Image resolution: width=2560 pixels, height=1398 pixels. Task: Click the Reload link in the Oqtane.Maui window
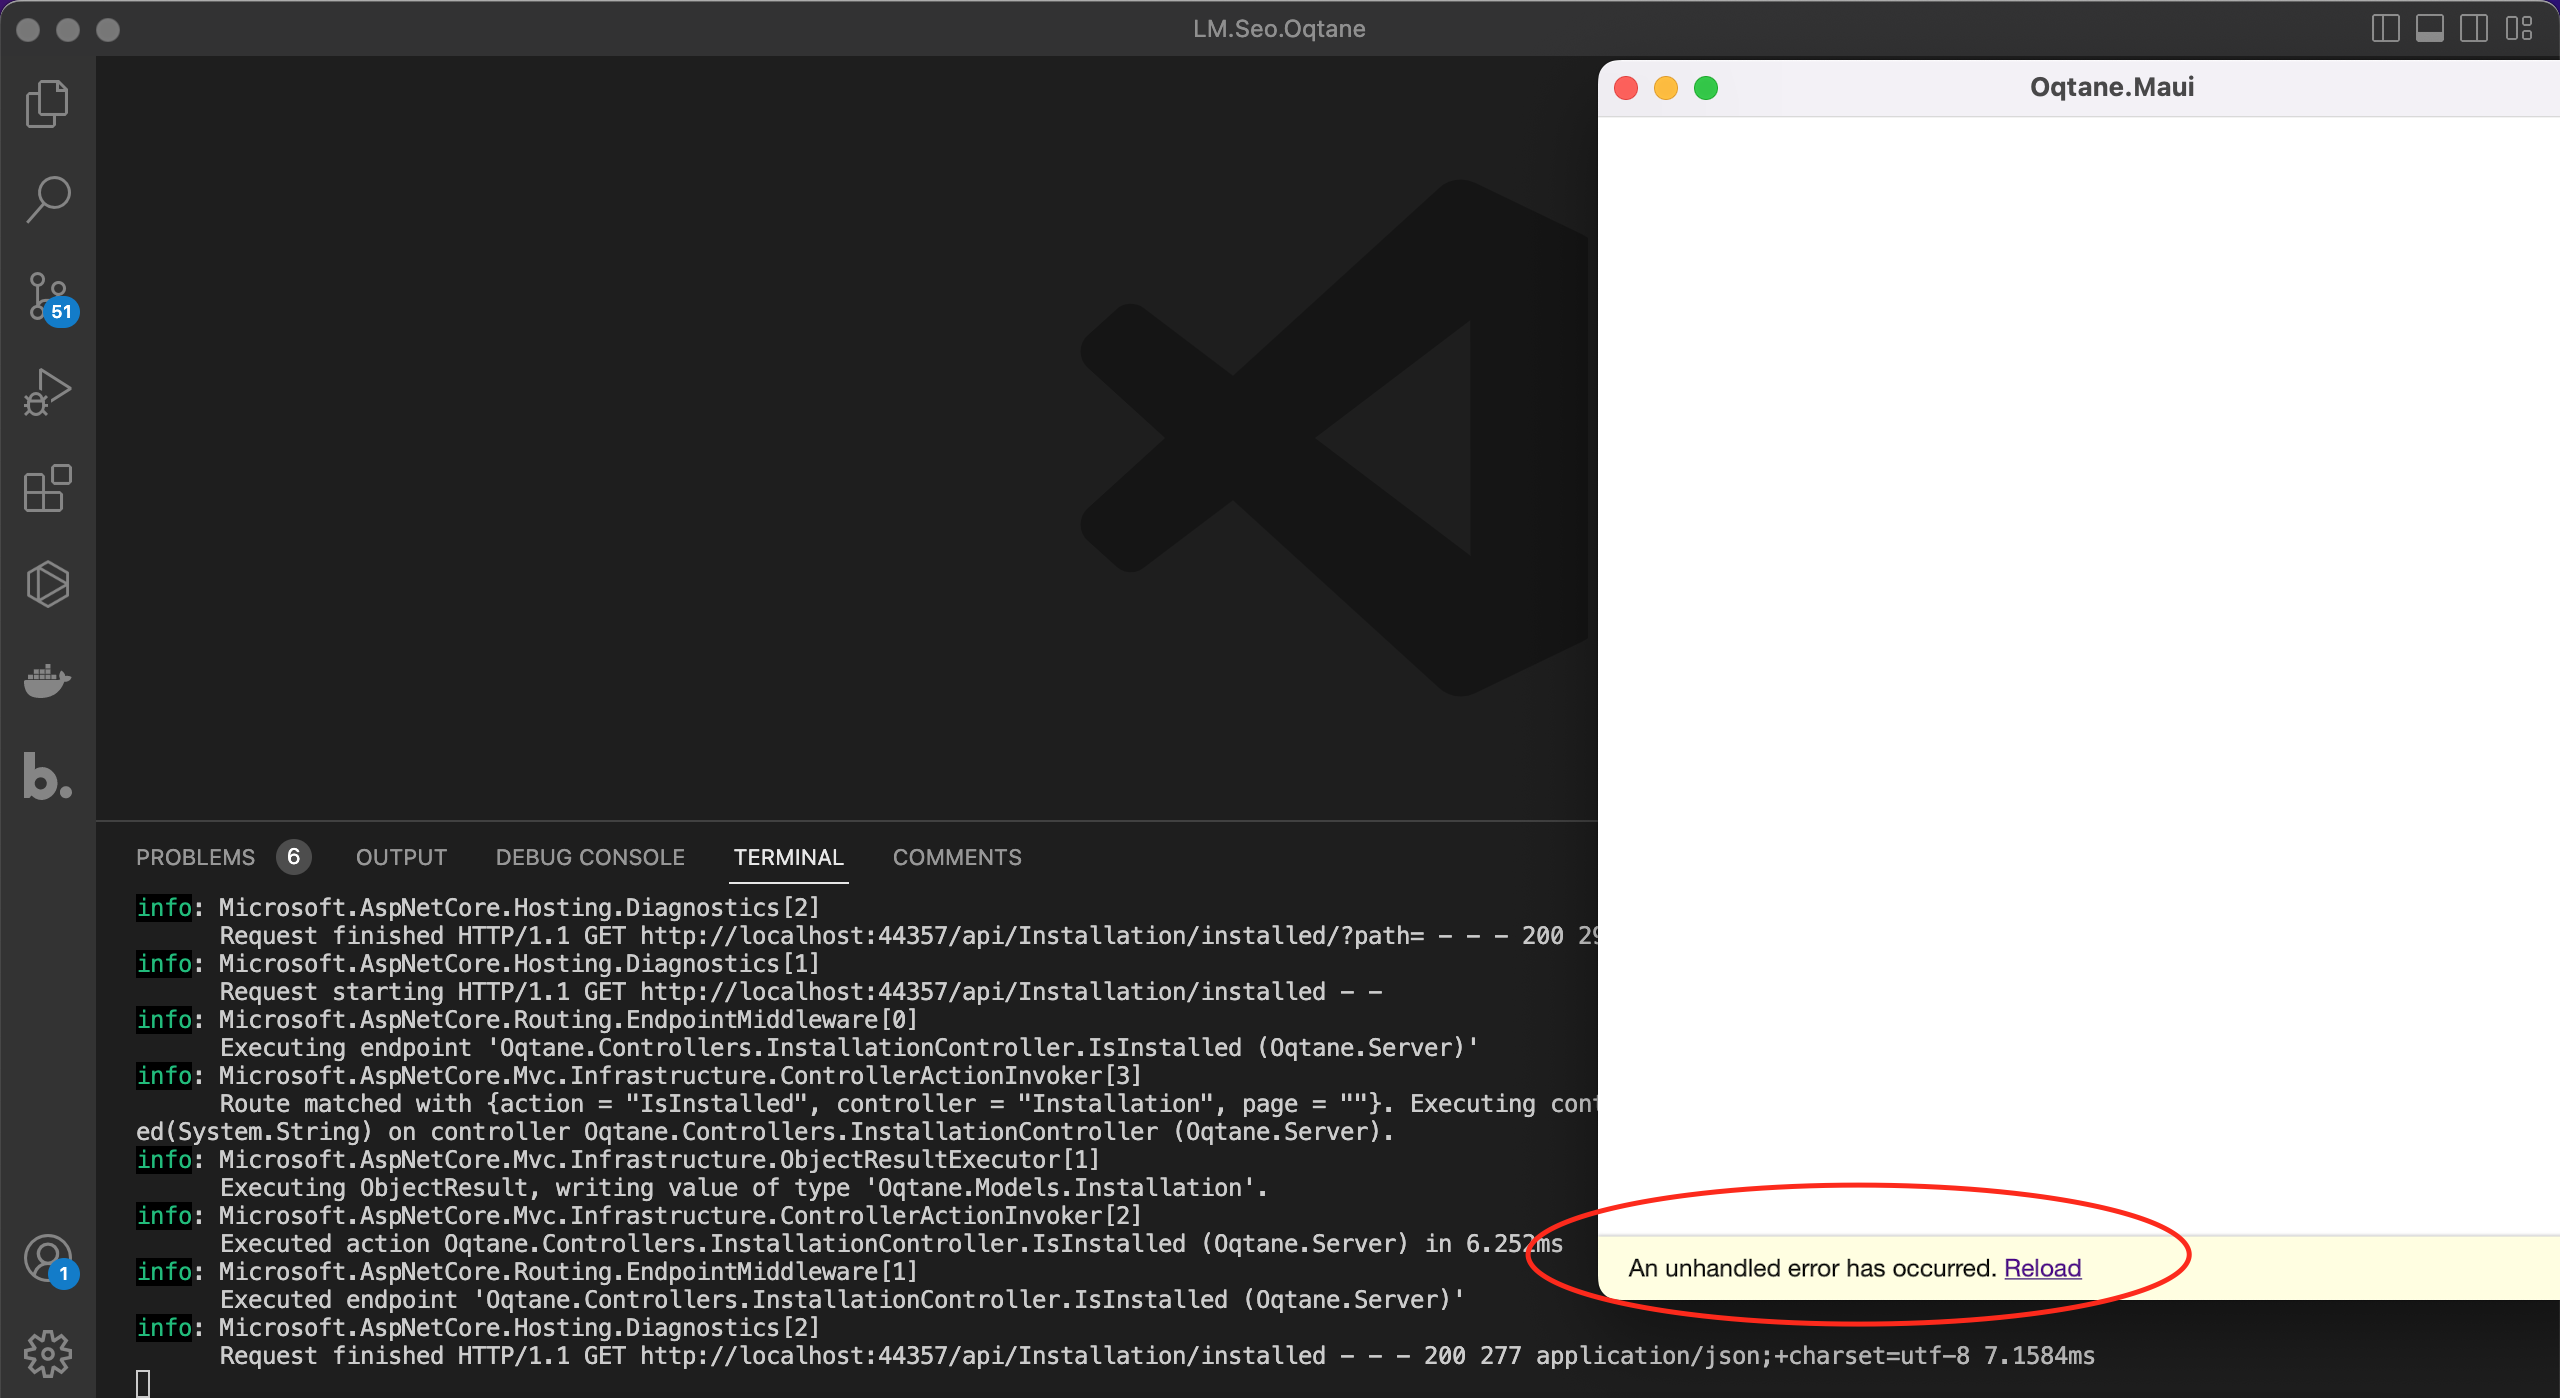pyautogui.click(x=2042, y=1267)
